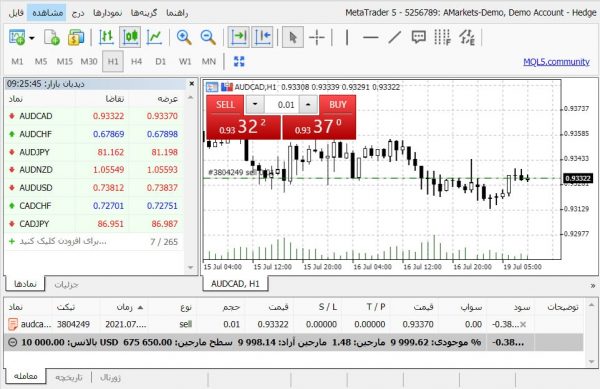Select the bar chart type icon
Screen dimensions: 600x389
click(x=106, y=37)
